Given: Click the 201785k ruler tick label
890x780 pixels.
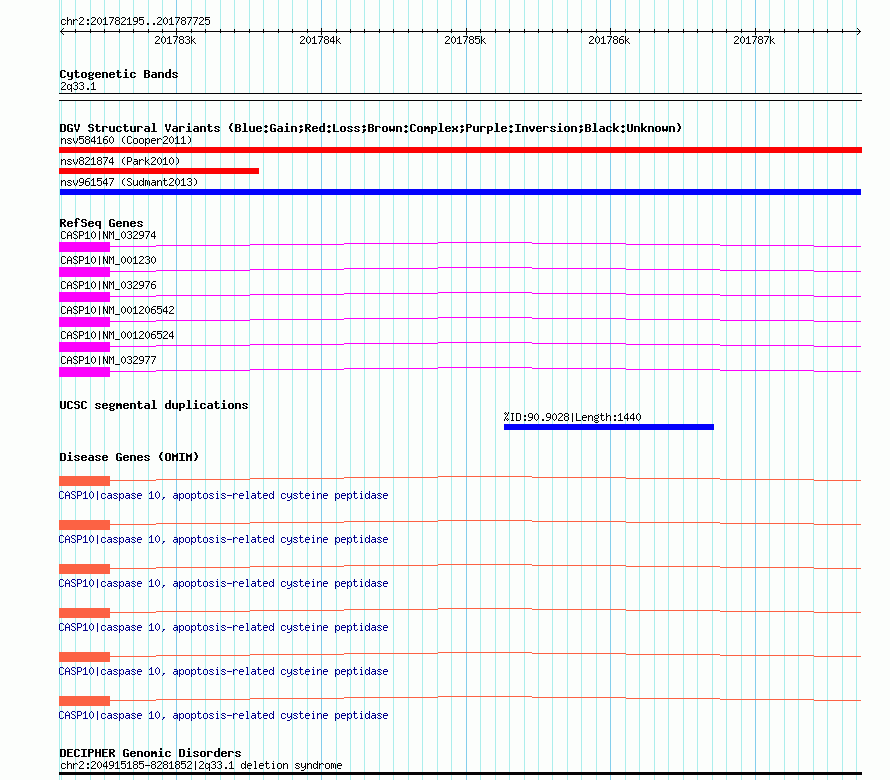Looking at the screenshot, I should click(465, 40).
